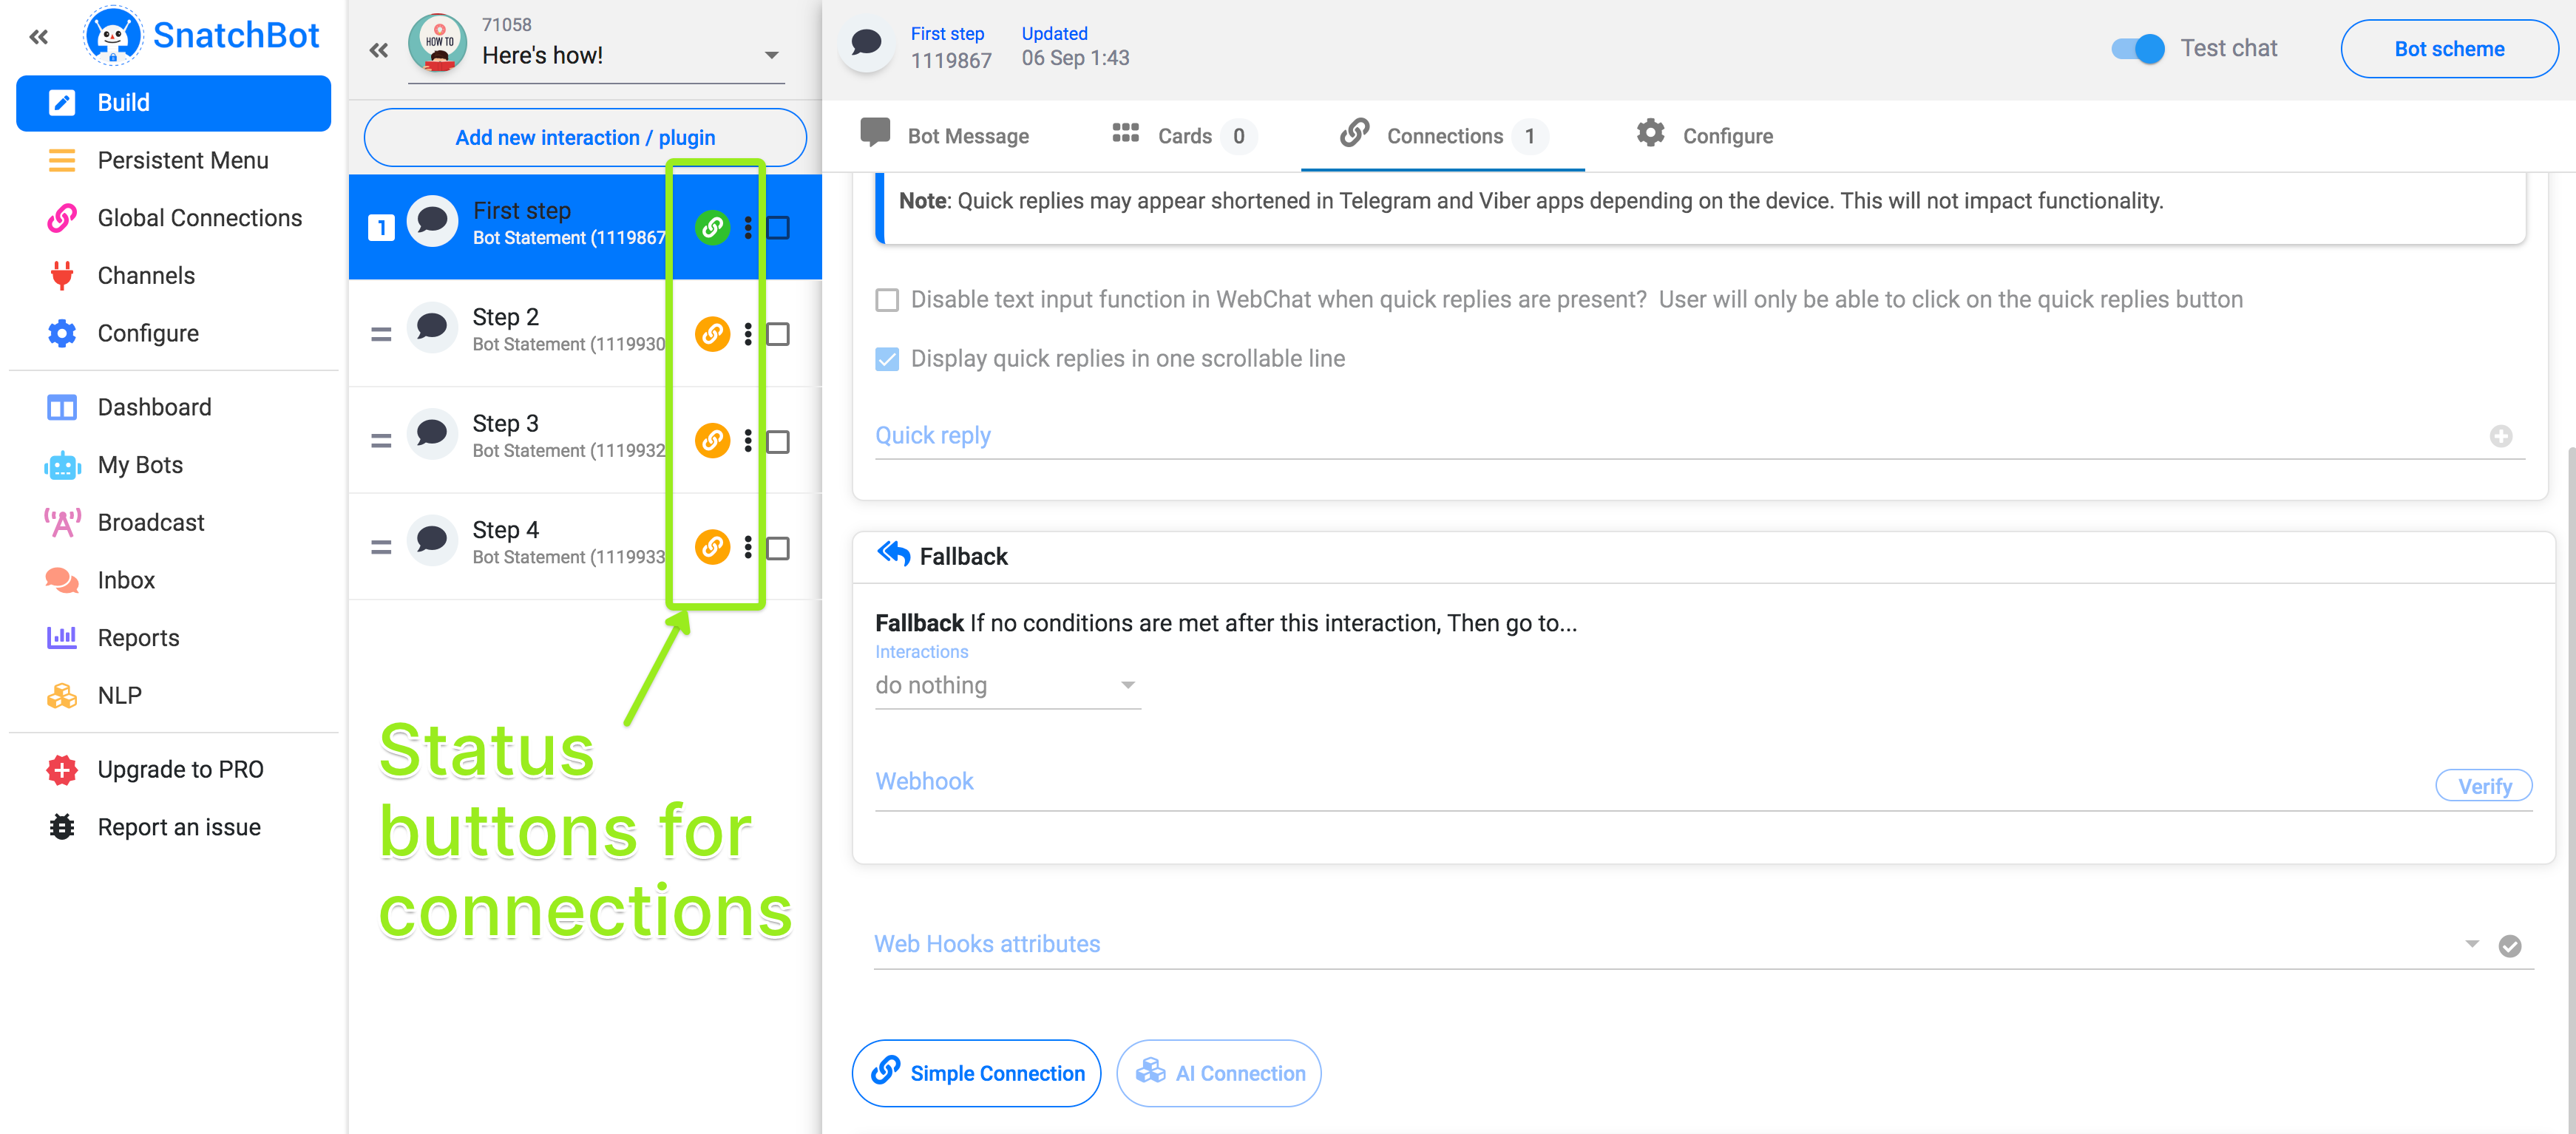The height and width of the screenshot is (1134, 2576).
Task: Toggle the Test chat switch
Action: click(x=2138, y=48)
